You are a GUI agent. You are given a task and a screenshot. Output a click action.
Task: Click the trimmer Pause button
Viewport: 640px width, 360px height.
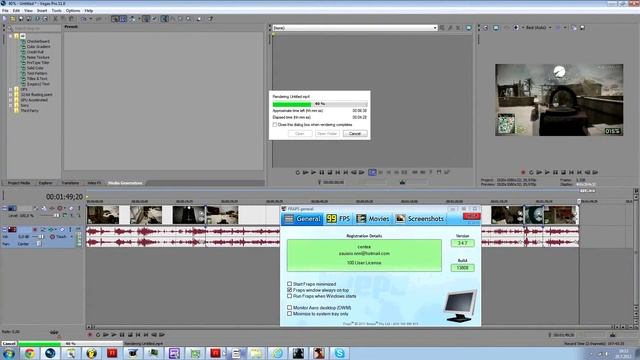tap(322, 172)
